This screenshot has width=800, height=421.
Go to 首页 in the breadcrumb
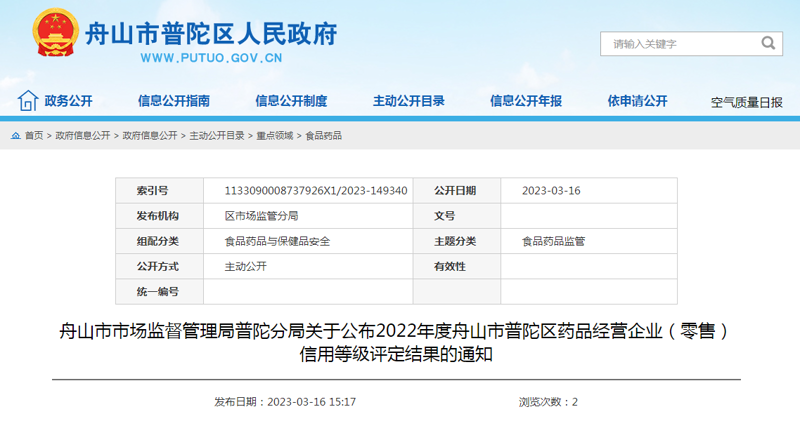[34, 136]
